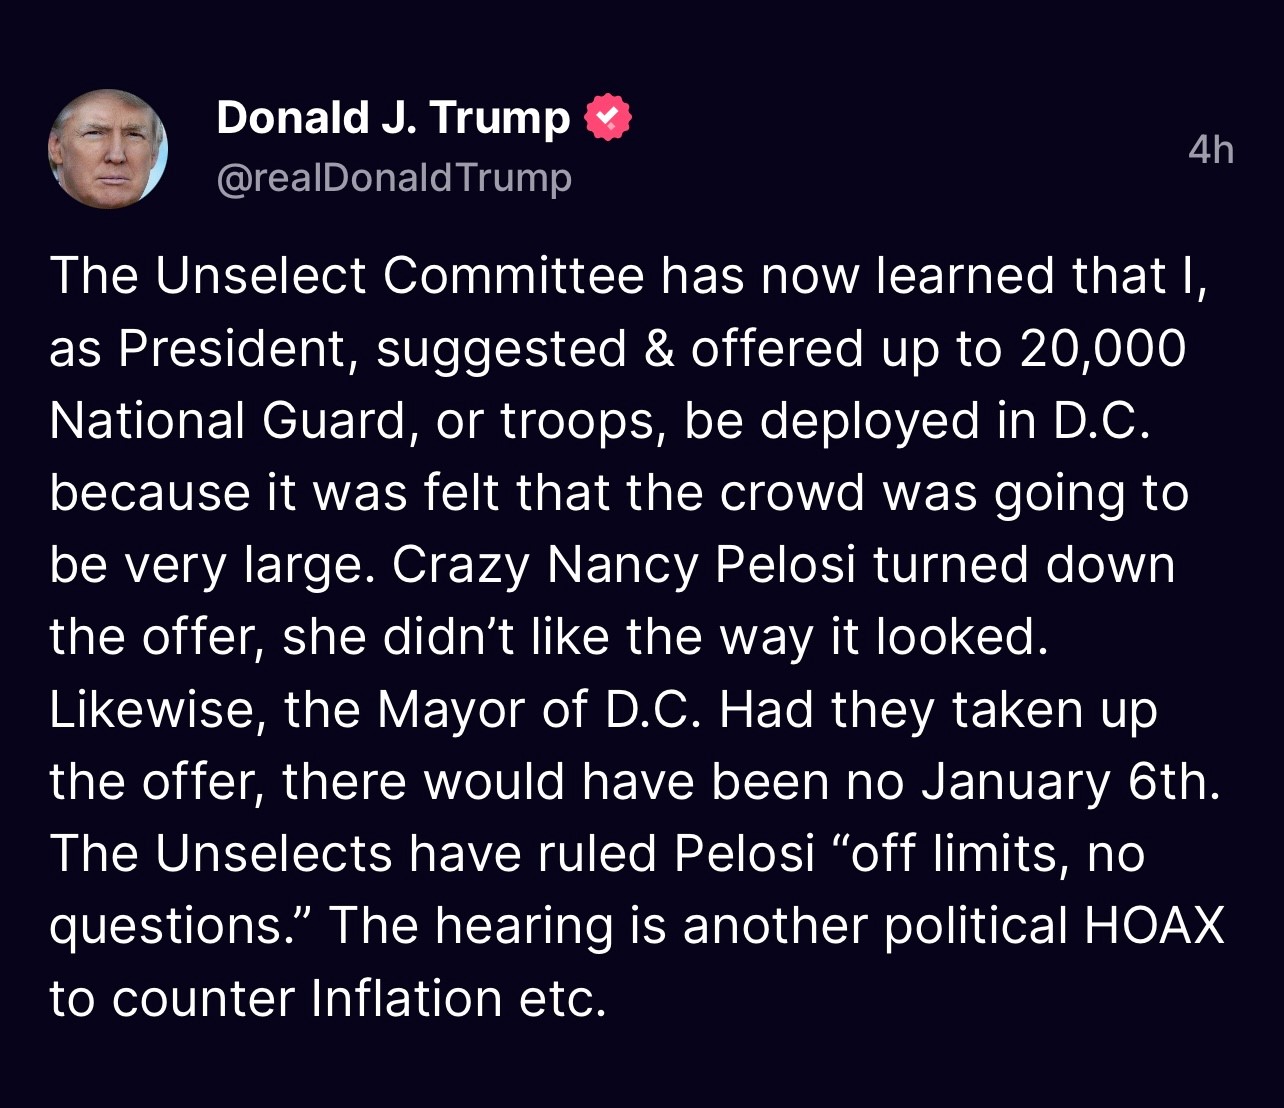The image size is (1284, 1108).
Task: Open the Donald J. Trump display name
Action: (392, 118)
